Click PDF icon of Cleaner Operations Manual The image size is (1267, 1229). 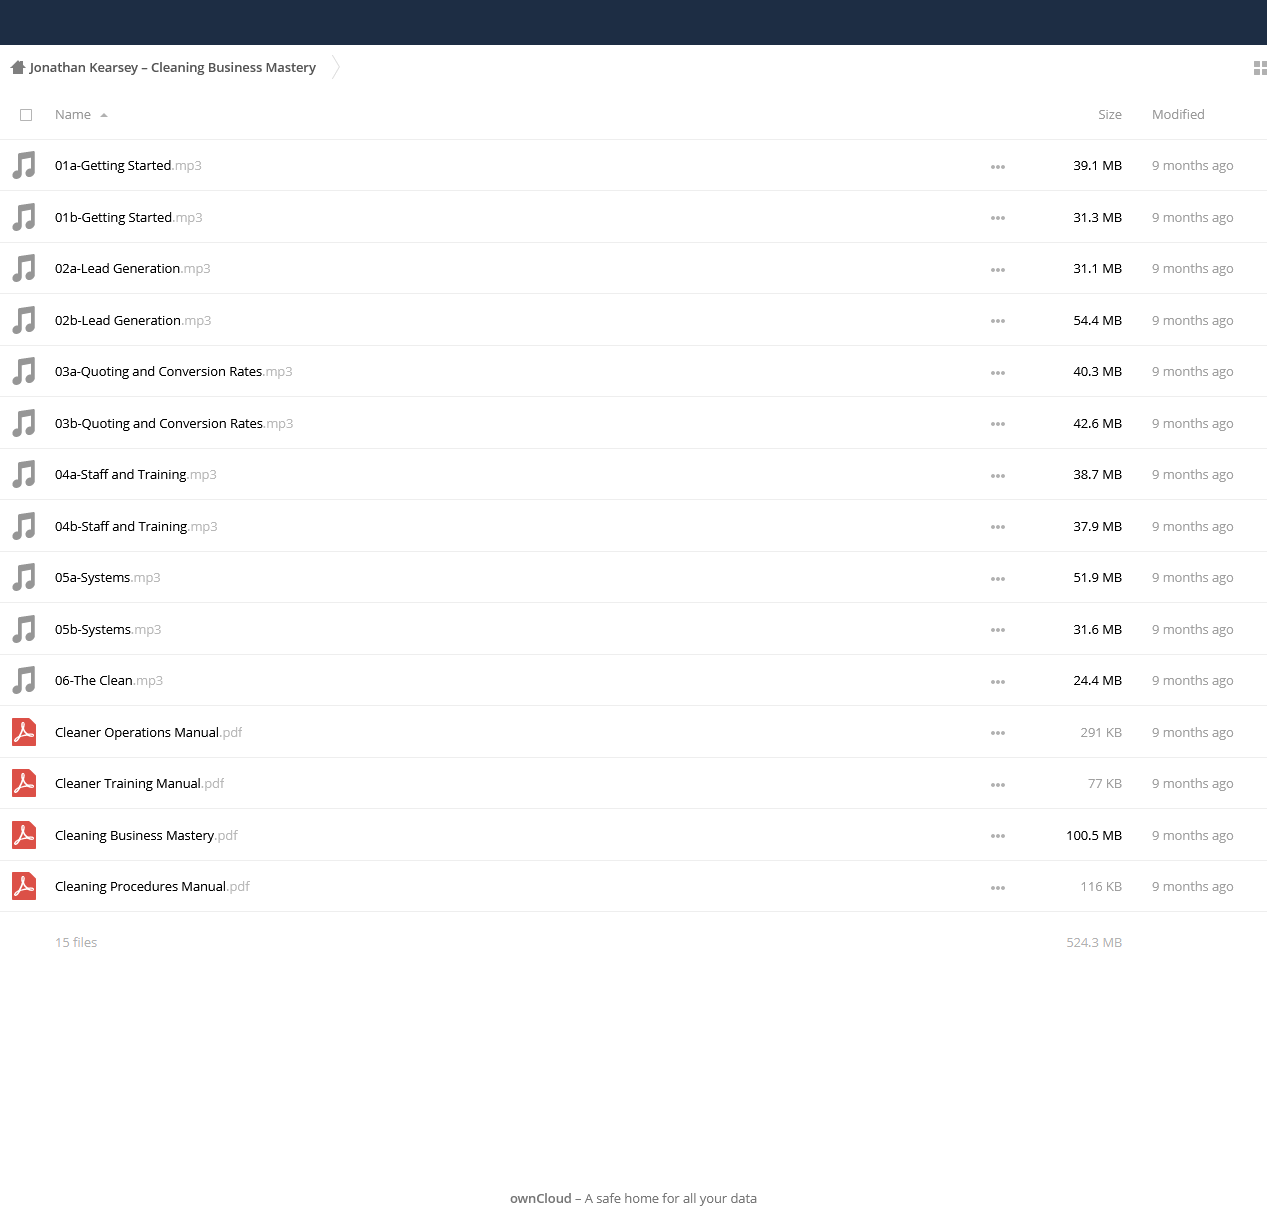tap(24, 732)
